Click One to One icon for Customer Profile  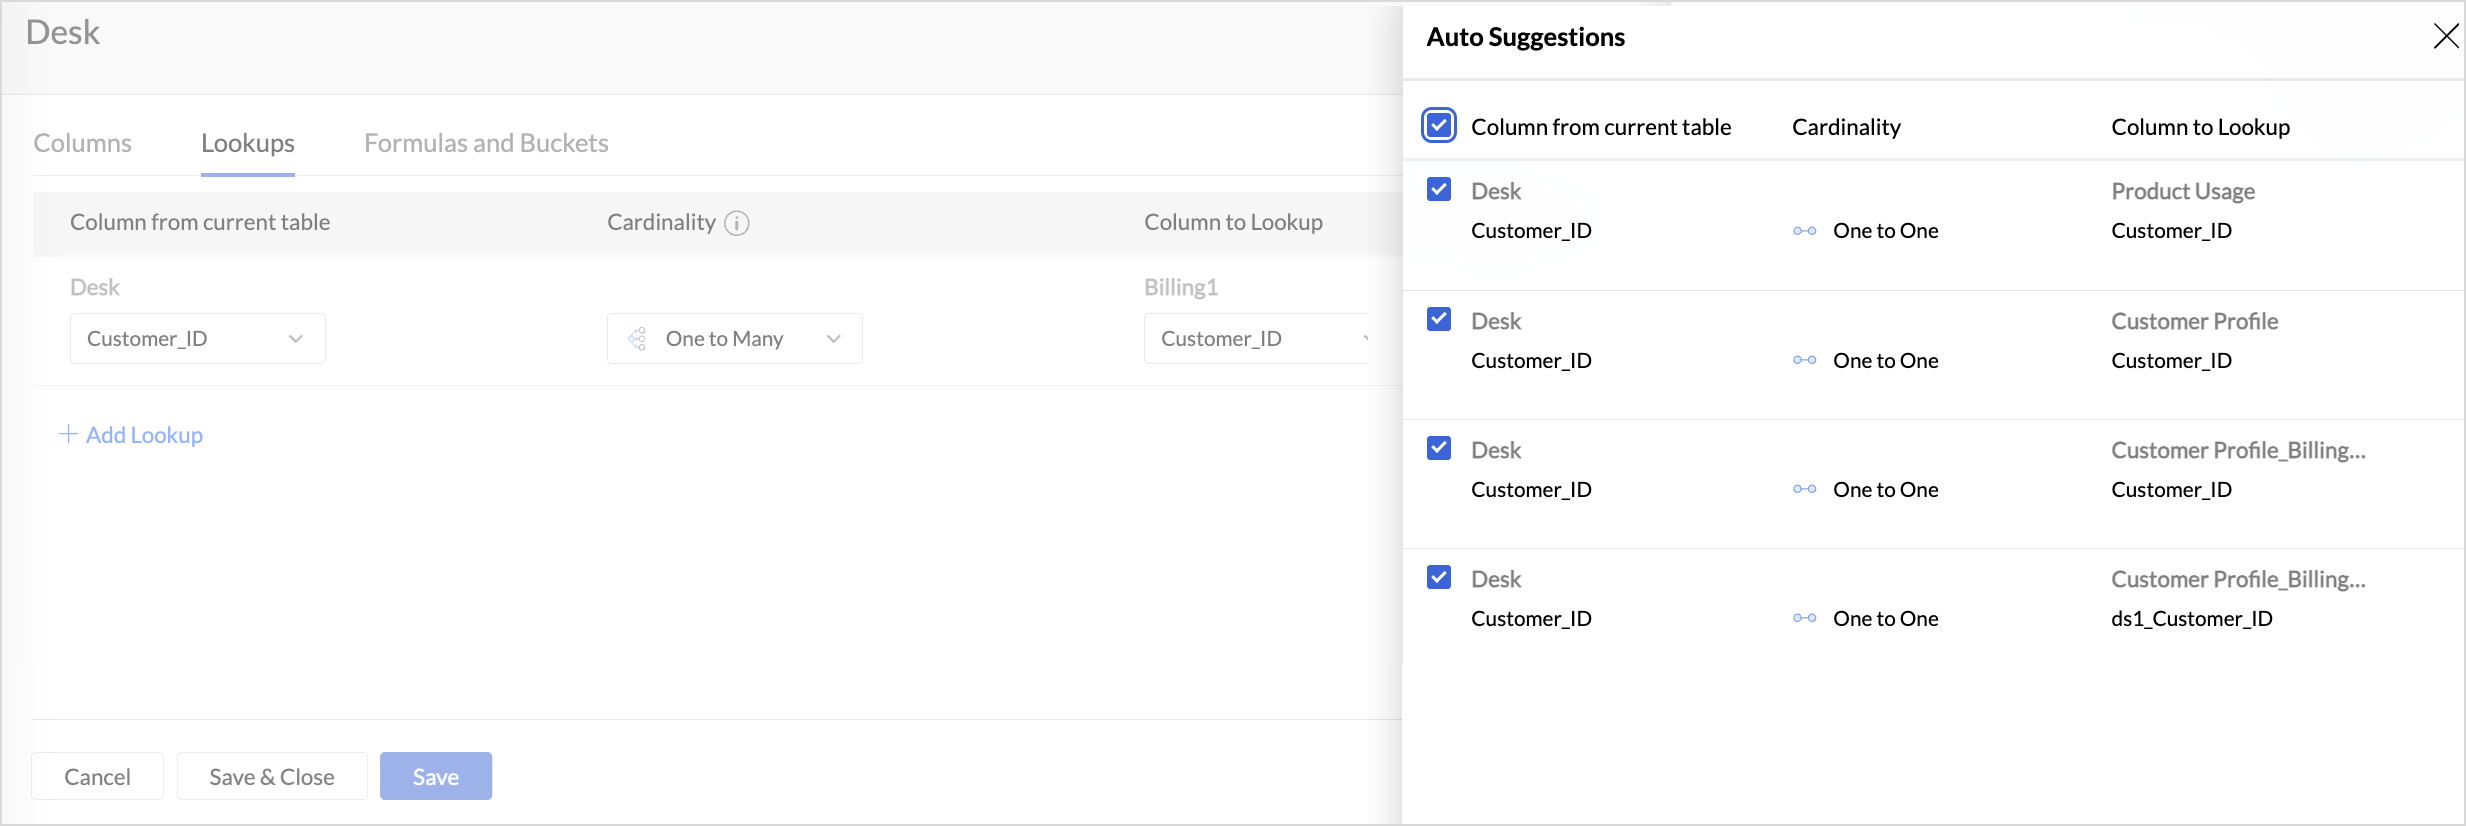coord(1804,360)
